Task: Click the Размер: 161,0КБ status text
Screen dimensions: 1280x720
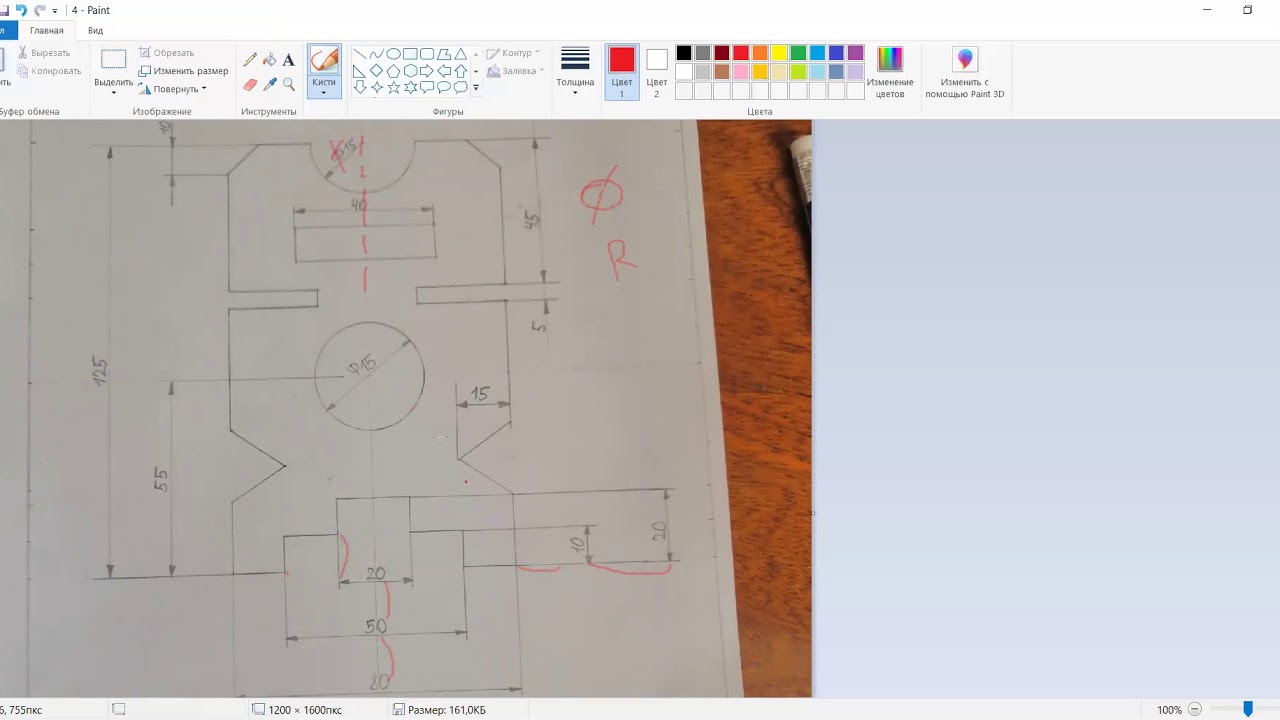Action: (447, 710)
